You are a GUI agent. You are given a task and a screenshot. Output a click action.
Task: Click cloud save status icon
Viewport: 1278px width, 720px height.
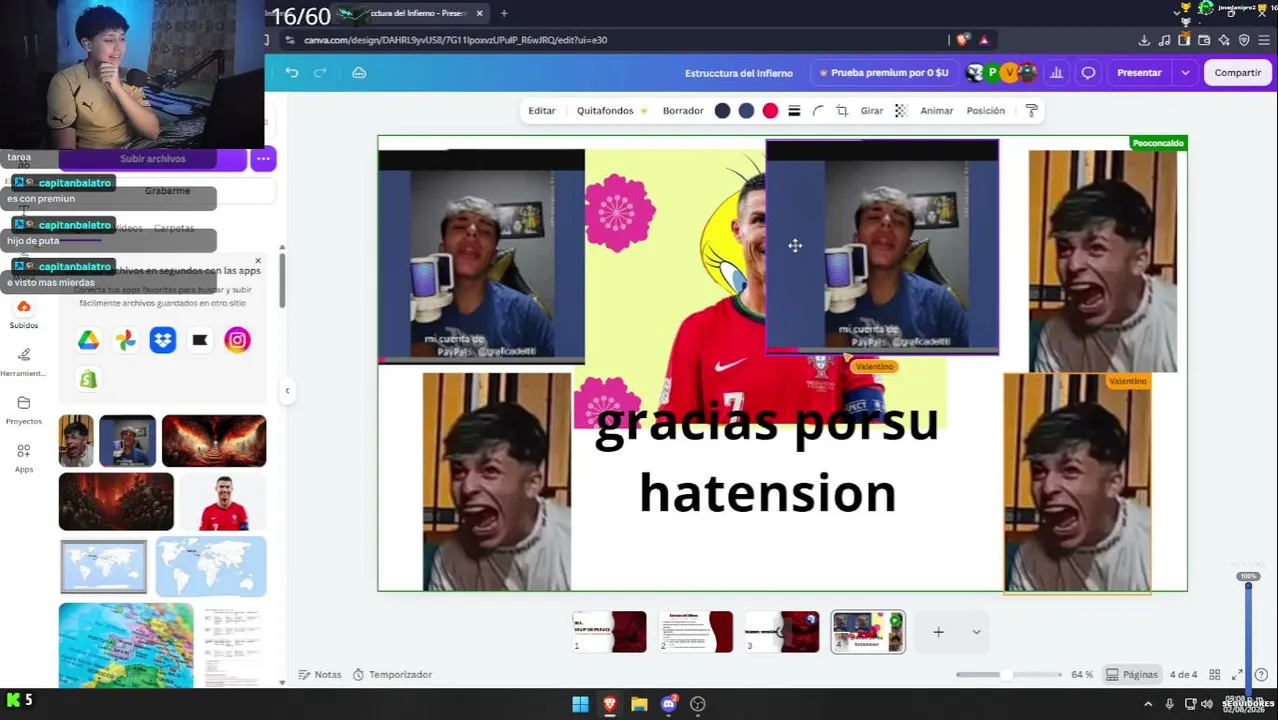tap(359, 73)
